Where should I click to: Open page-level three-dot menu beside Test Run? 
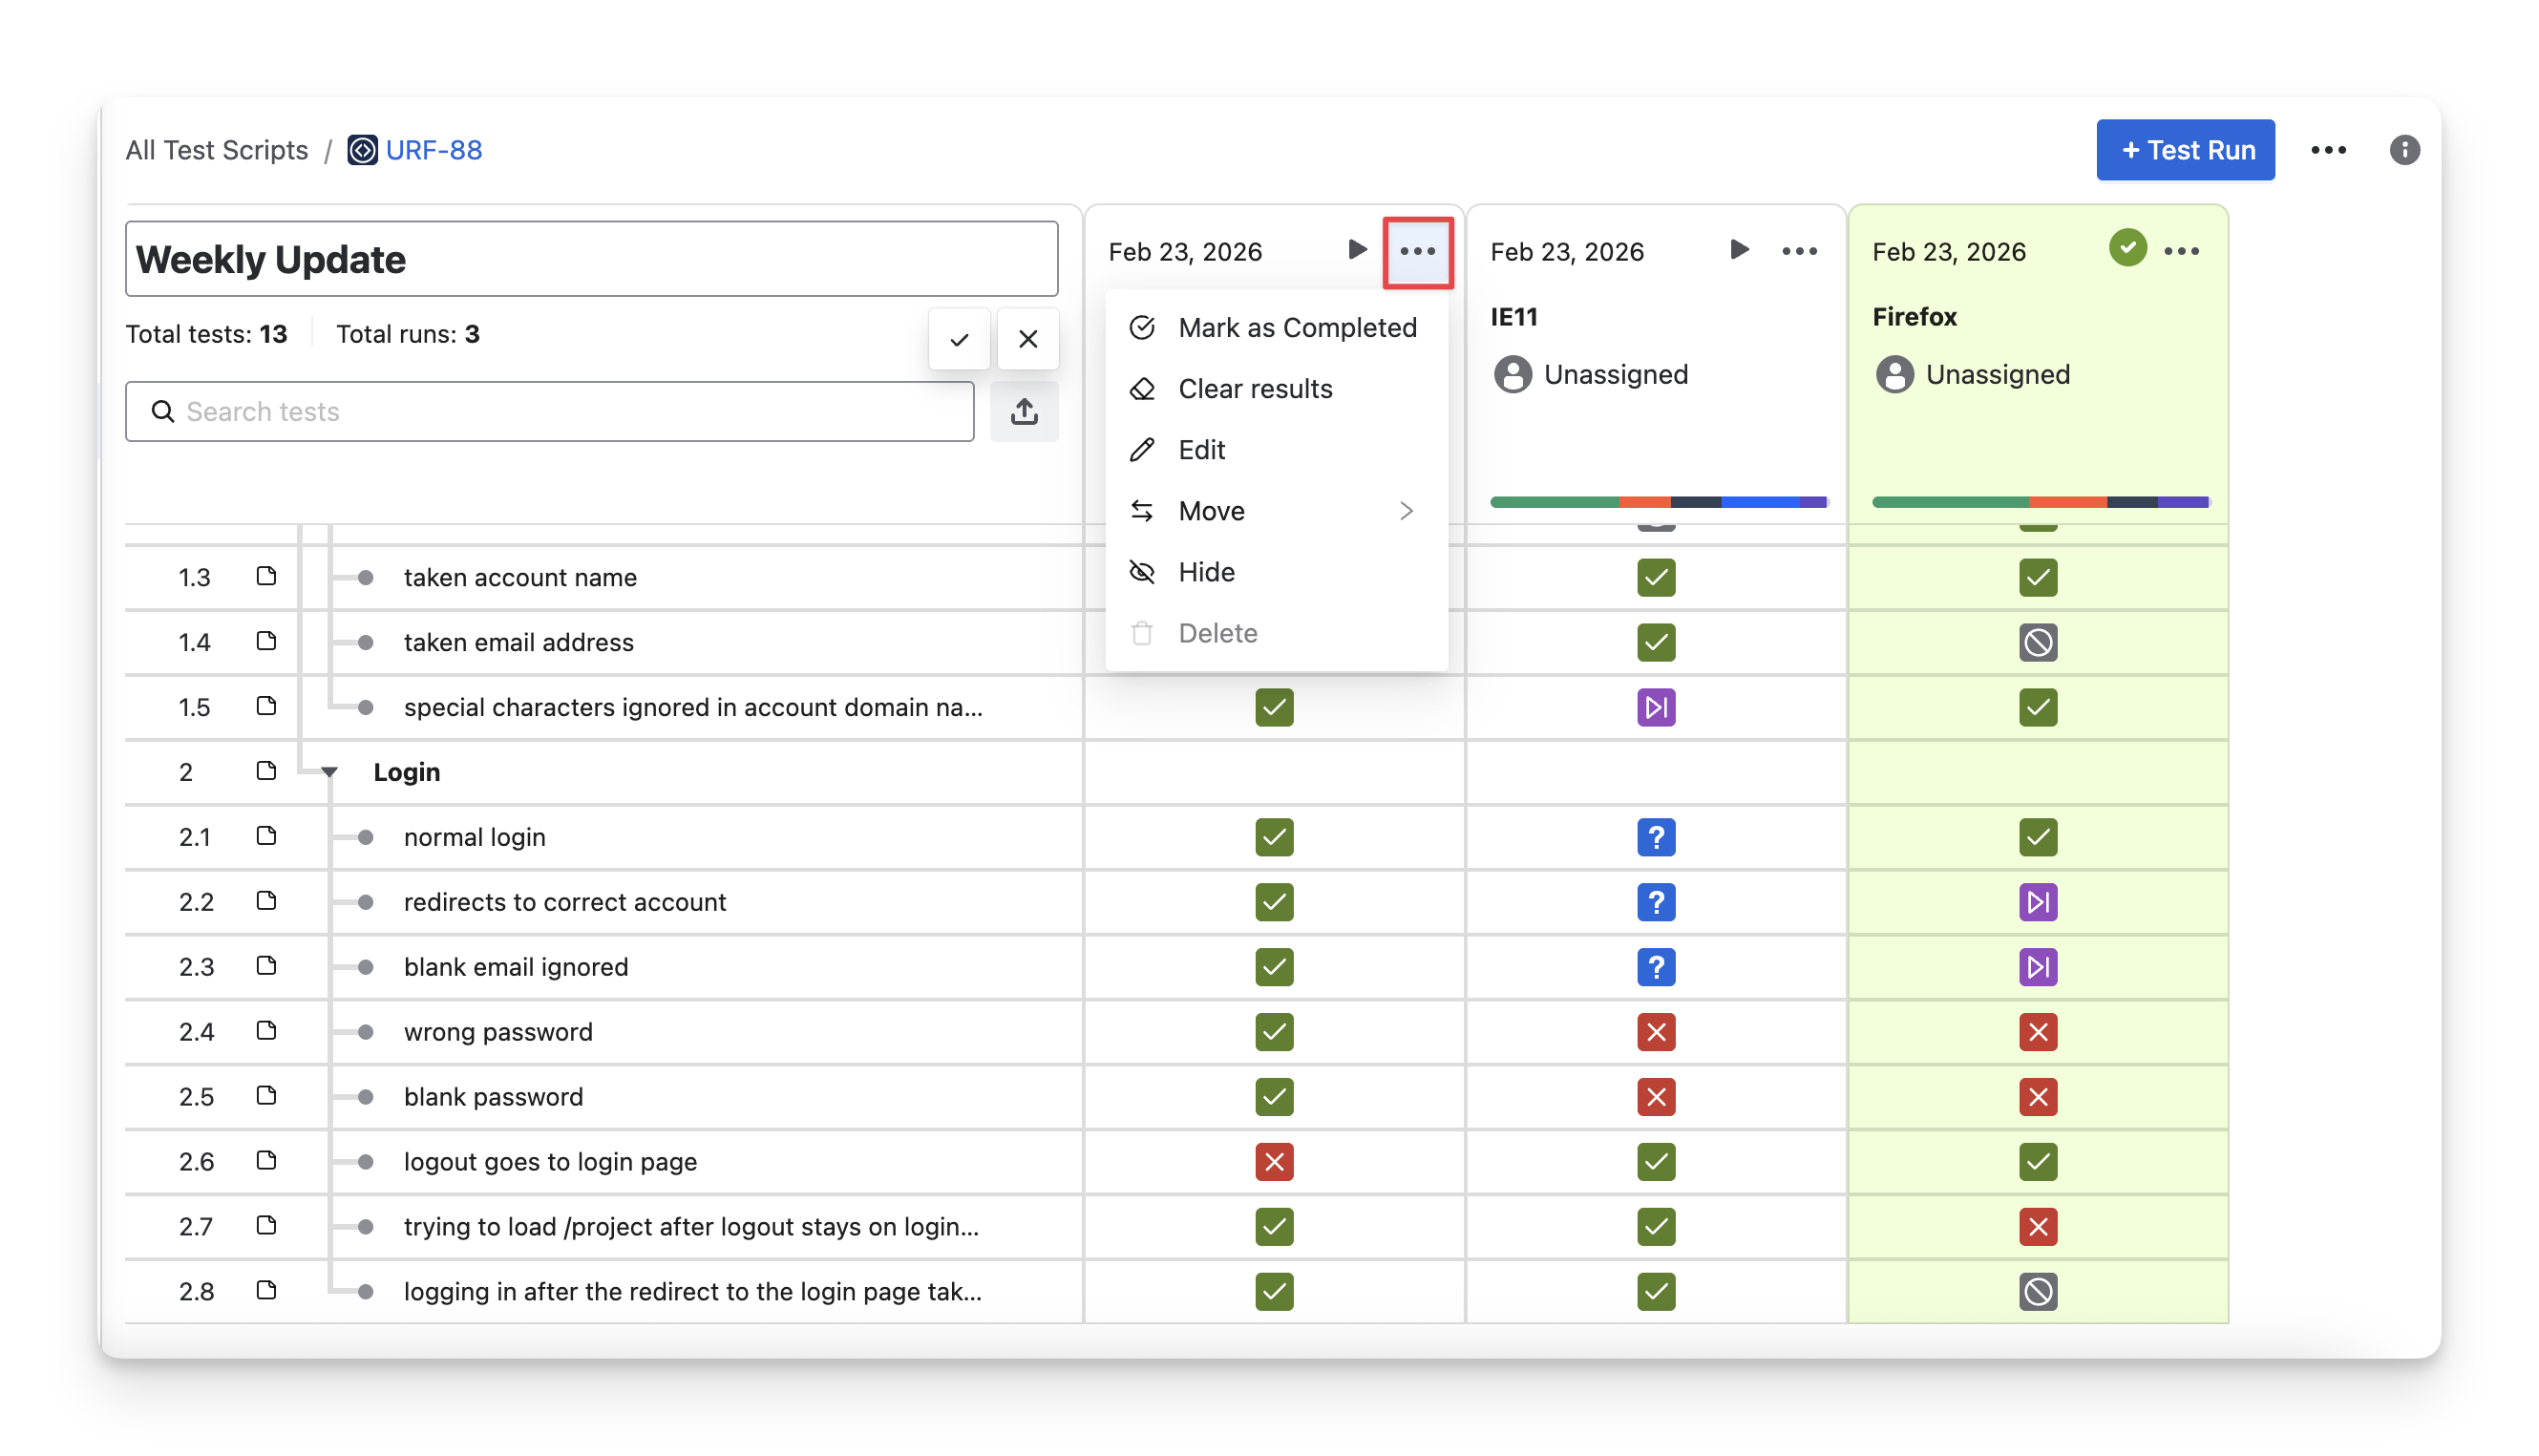point(2327,150)
